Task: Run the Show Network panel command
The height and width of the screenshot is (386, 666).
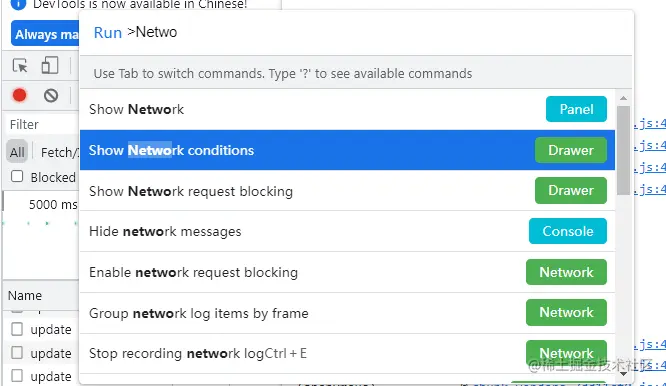Action: (347, 109)
